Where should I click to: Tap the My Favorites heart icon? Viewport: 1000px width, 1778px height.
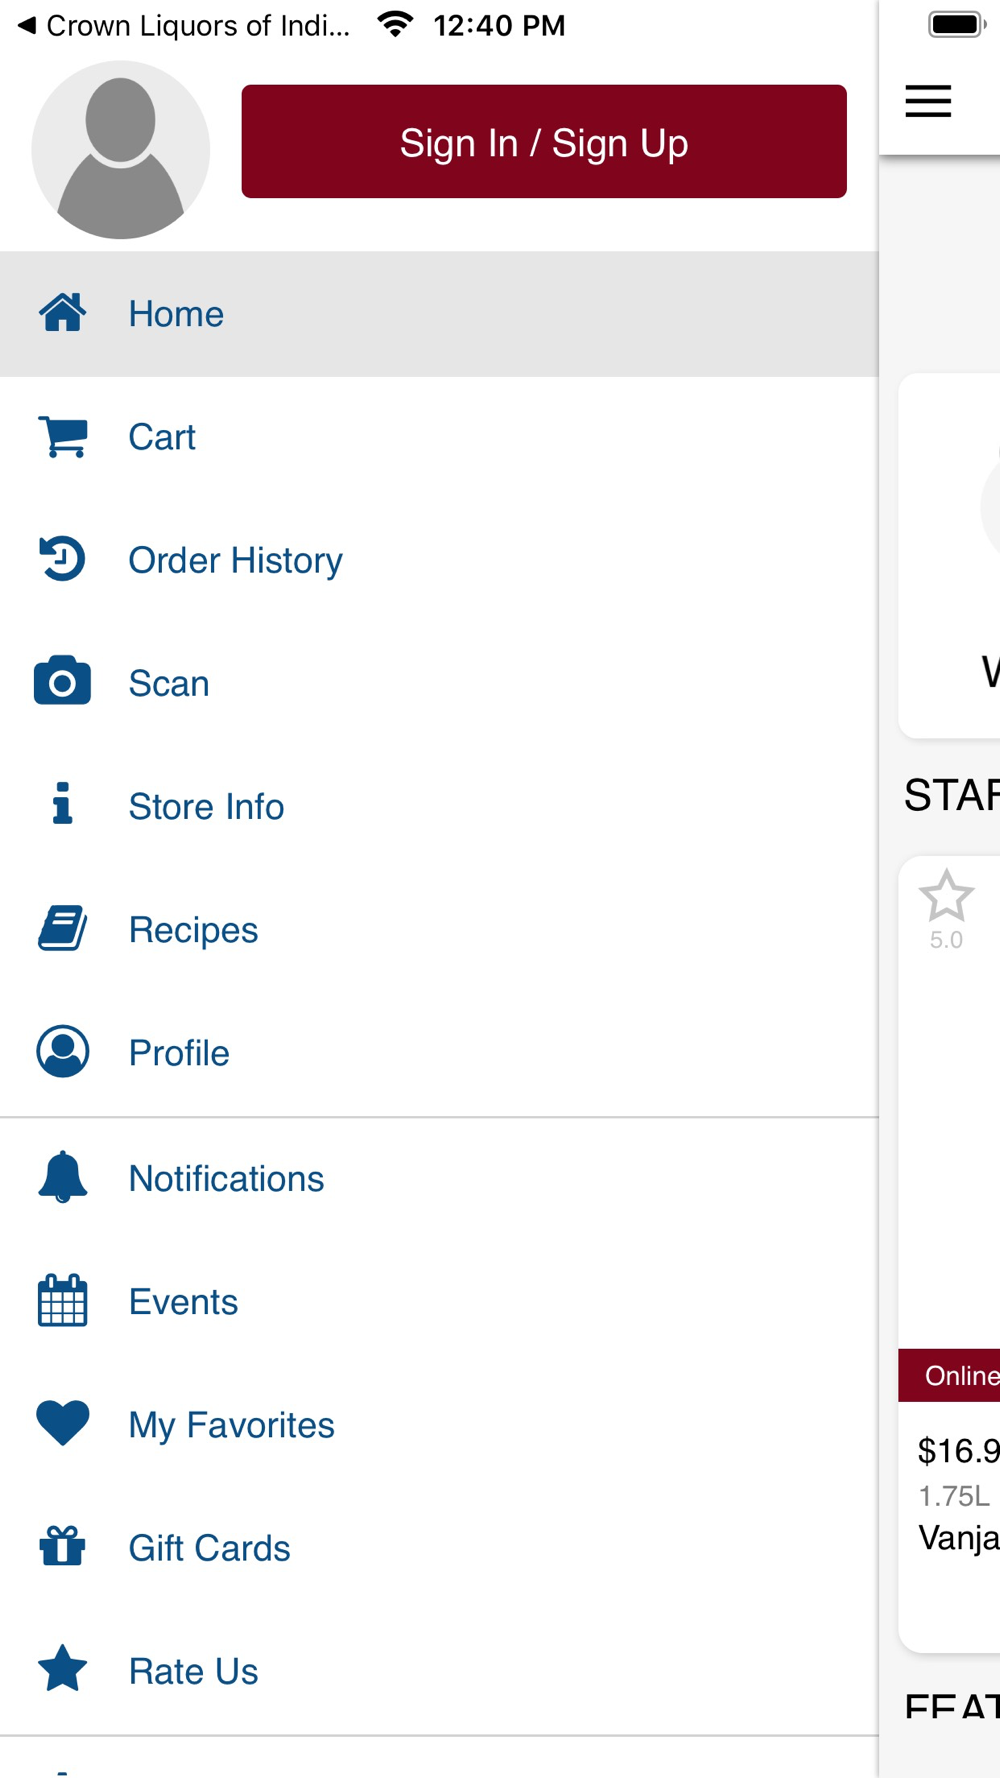pyautogui.click(x=62, y=1423)
